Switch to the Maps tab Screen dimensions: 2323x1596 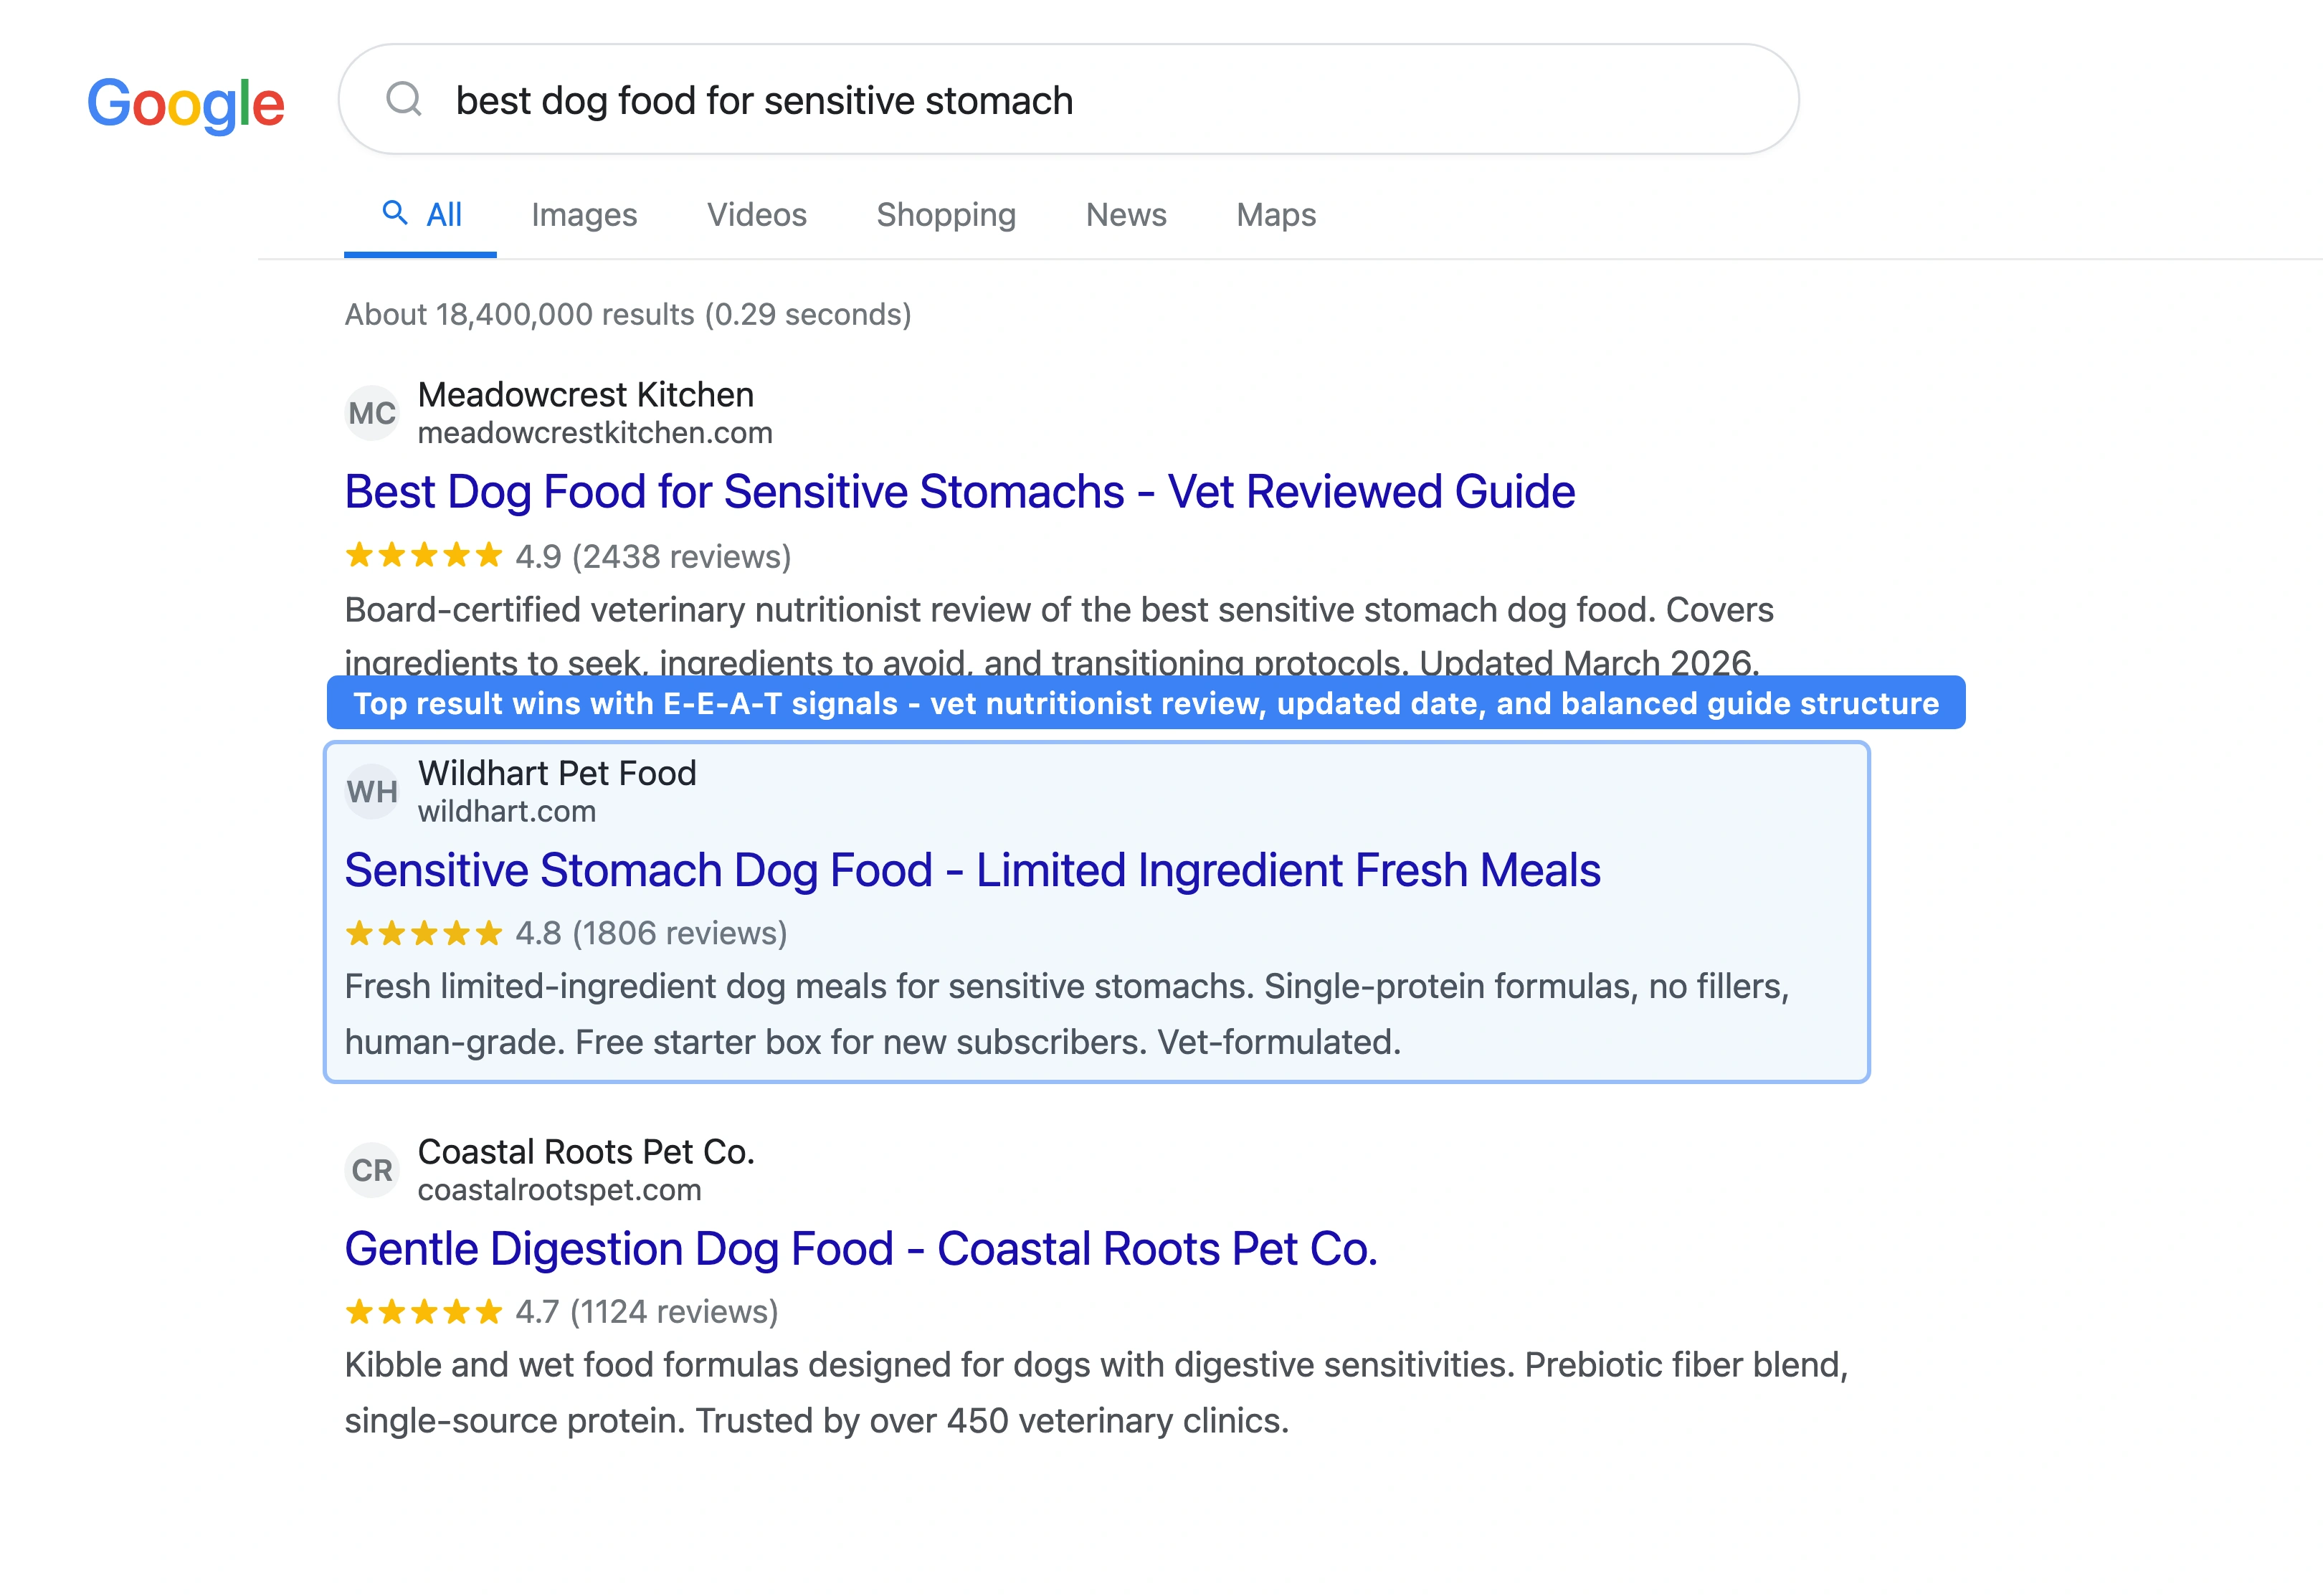point(1275,214)
